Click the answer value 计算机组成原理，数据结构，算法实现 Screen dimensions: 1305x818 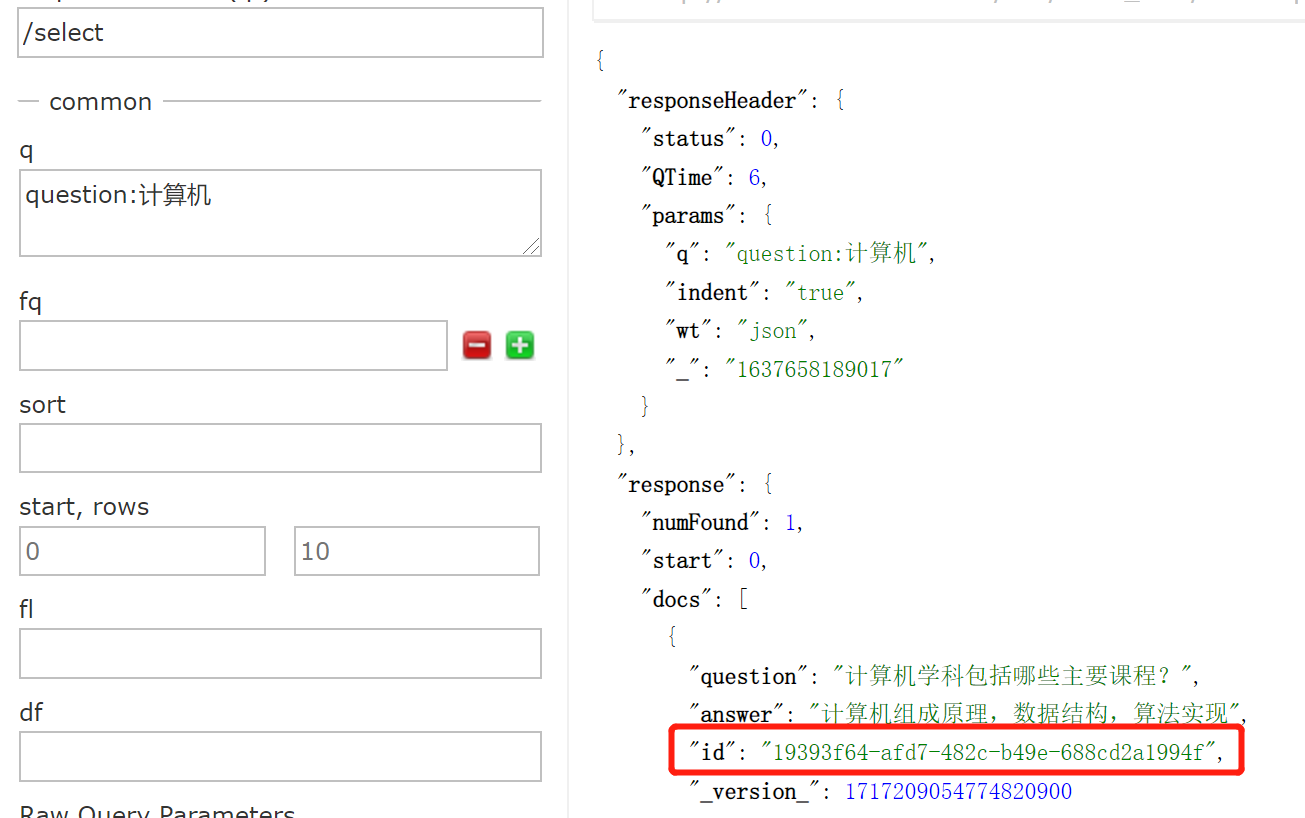point(1026,714)
